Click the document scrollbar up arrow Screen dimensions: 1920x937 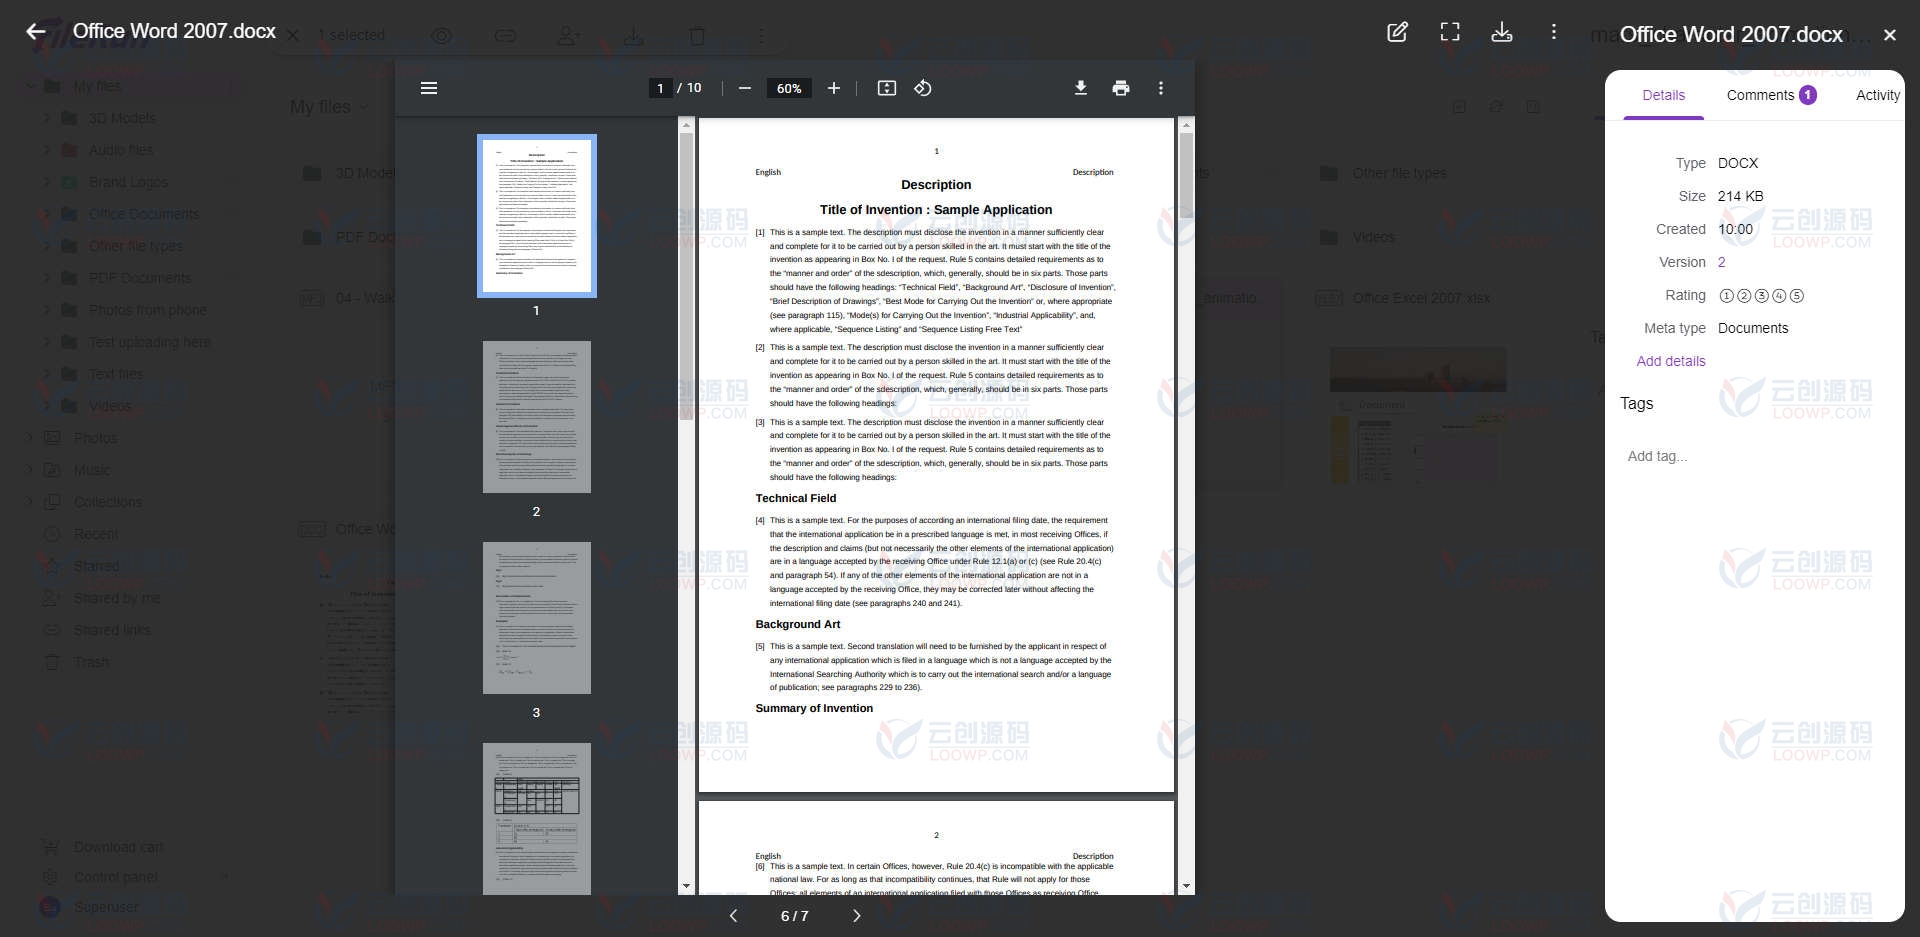tap(1186, 125)
